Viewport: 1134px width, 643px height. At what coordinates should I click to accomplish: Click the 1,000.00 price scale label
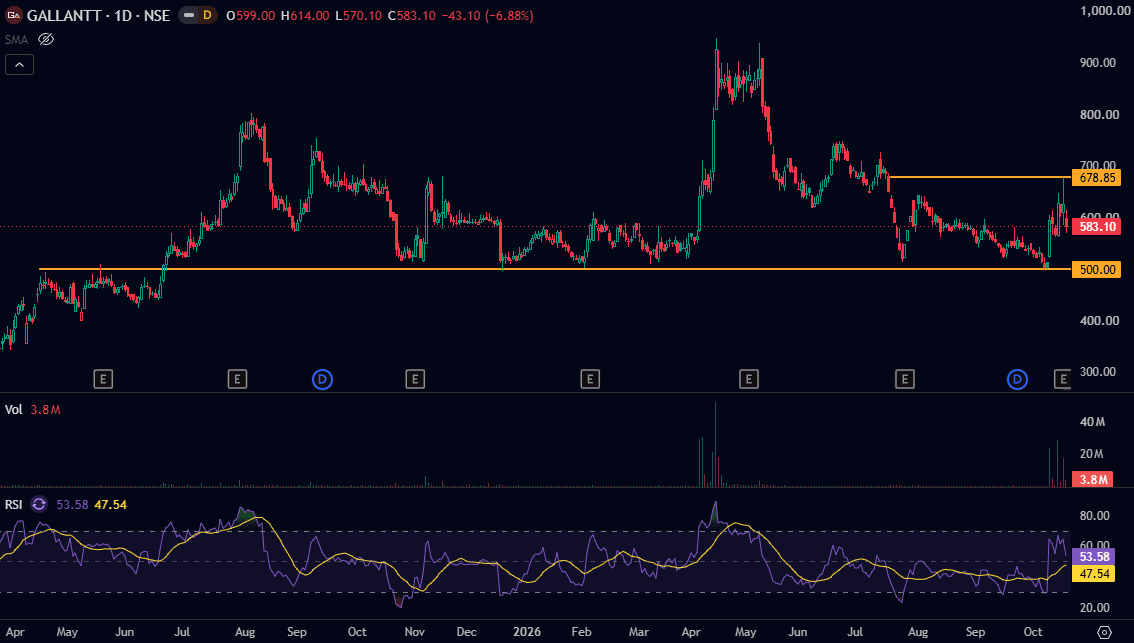(1105, 11)
